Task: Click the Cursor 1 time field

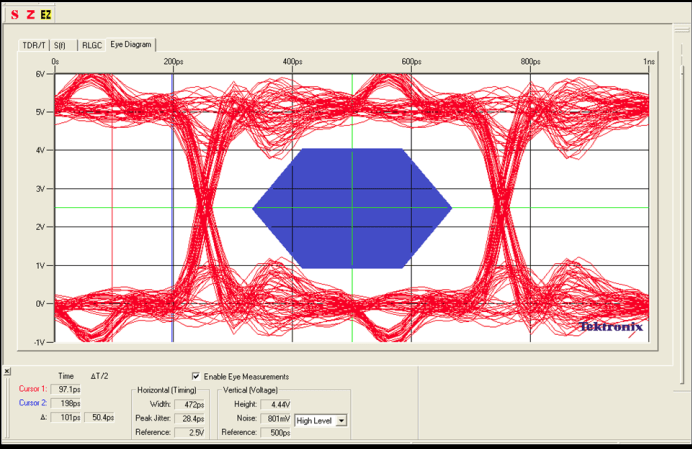Action: (67, 388)
